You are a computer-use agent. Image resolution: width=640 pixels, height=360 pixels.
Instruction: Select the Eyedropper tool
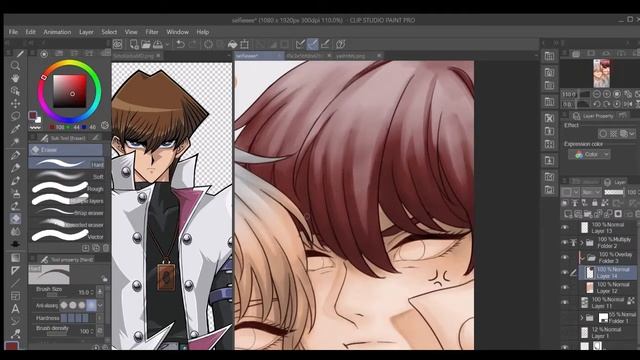(x=15, y=129)
